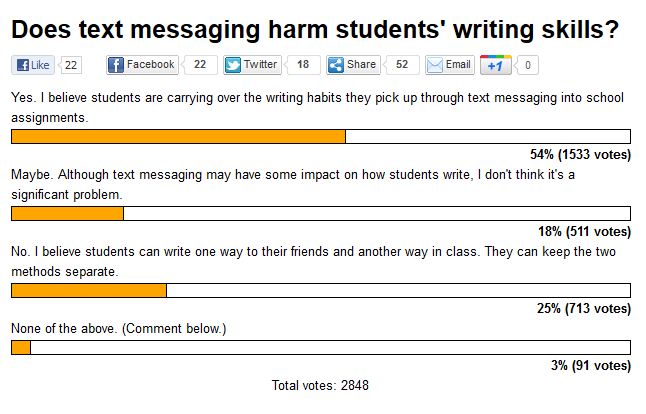Screen dimensions: 646x414
Task: Click the 3% None of the above bar
Action: (x=21, y=348)
